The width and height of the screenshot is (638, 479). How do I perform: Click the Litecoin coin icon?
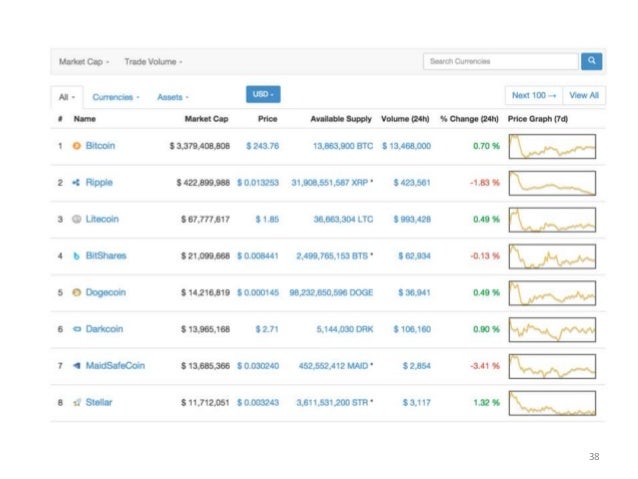(76, 219)
